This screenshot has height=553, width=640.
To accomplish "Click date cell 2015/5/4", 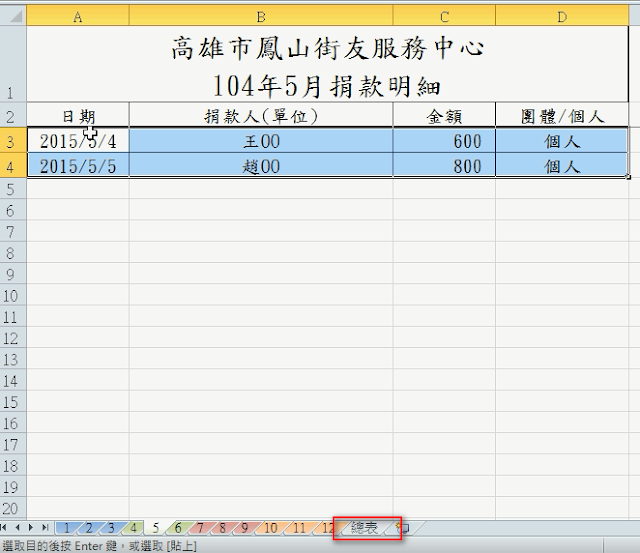I will [78, 140].
